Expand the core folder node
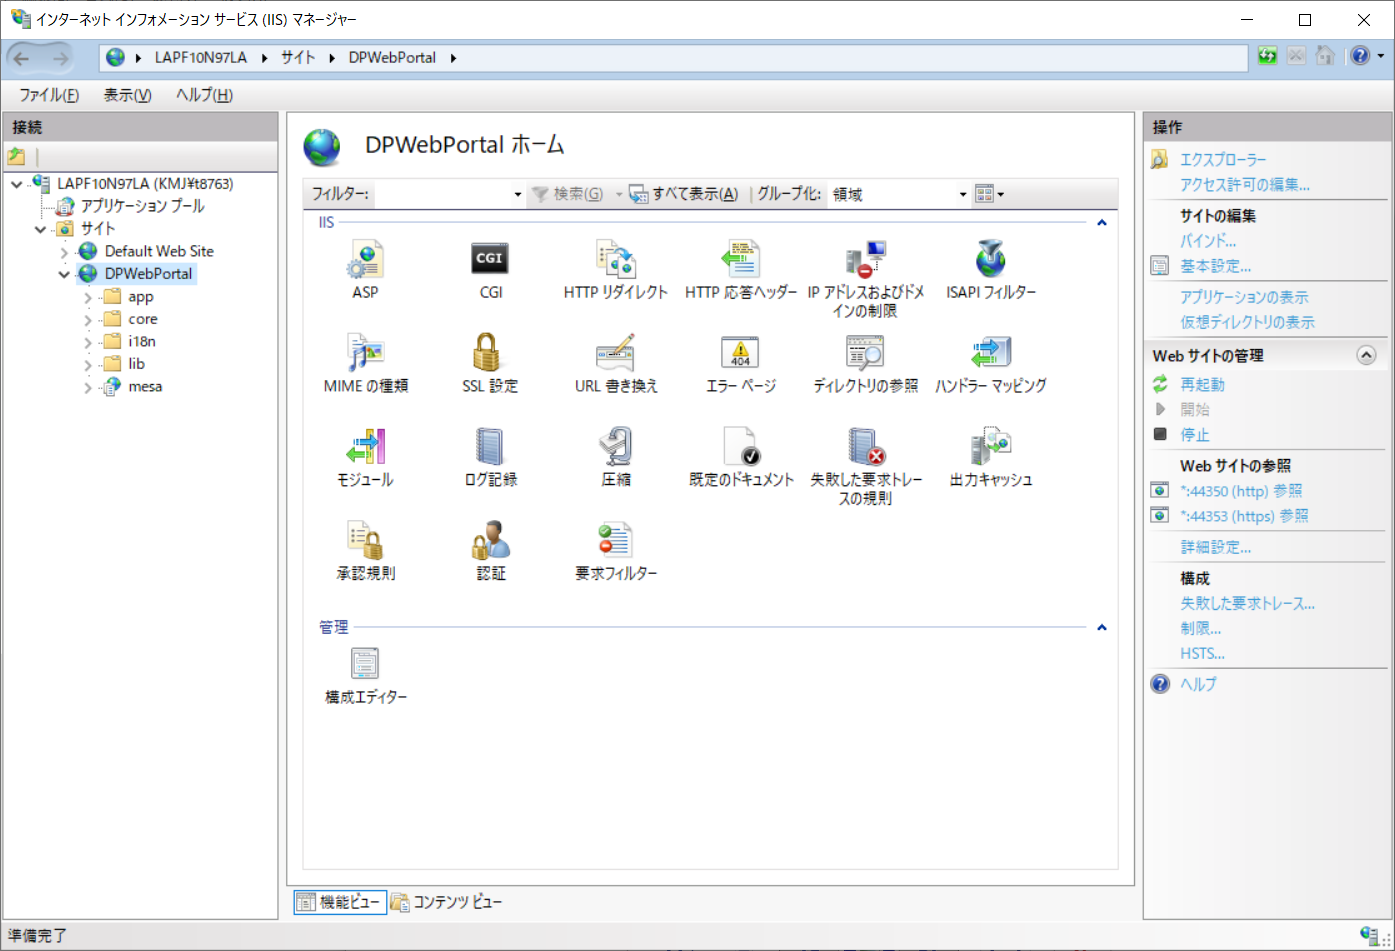Screen dimensions: 1395x951 pos(88,320)
